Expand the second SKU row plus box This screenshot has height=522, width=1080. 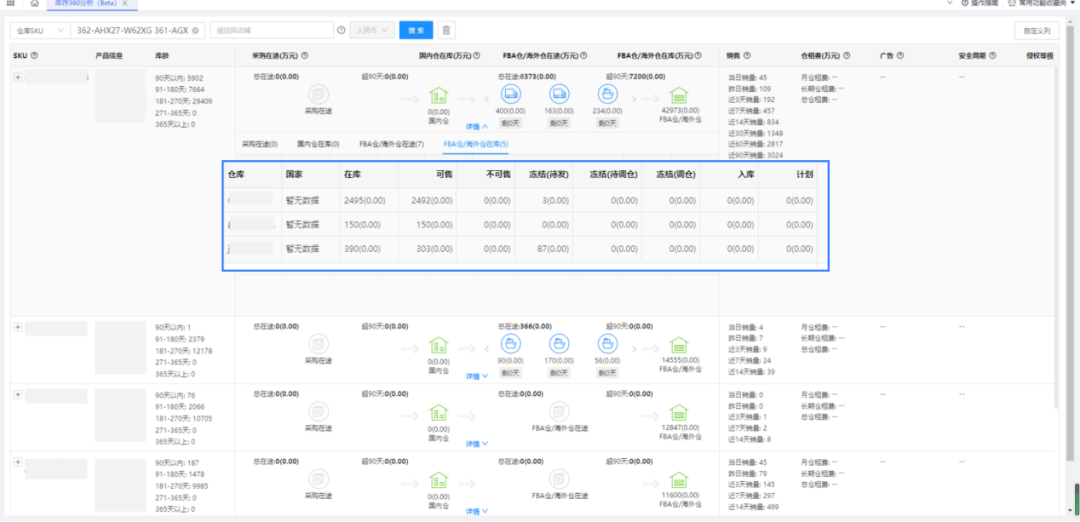click(18, 327)
